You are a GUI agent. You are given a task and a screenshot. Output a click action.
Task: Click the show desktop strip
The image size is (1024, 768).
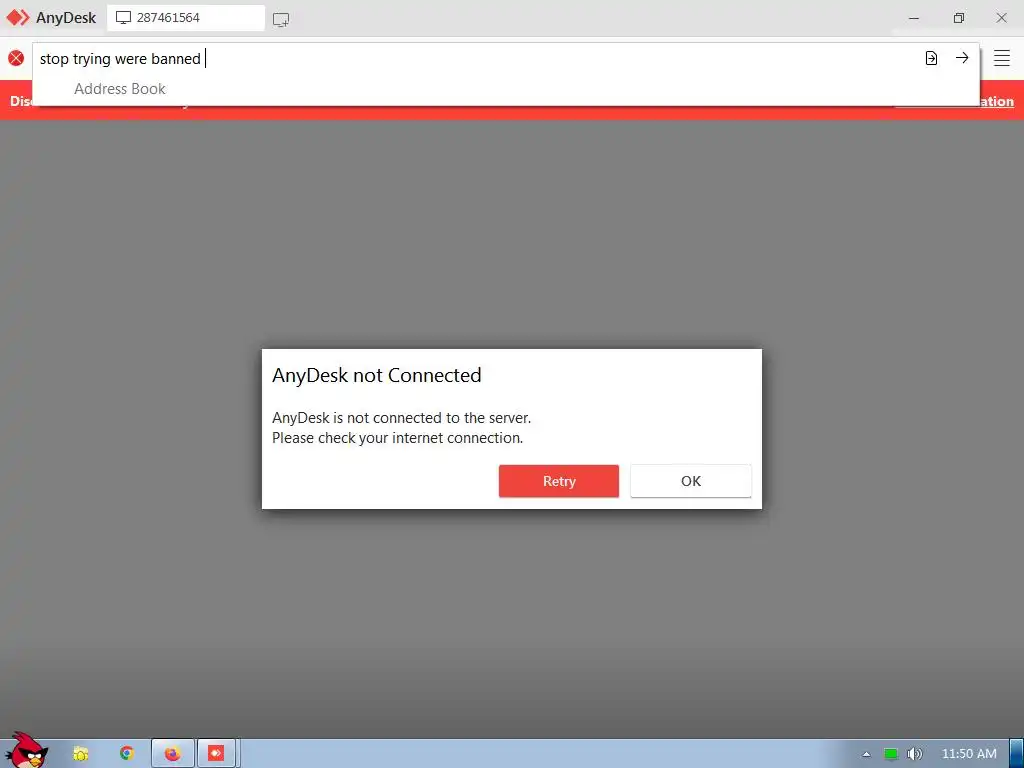[x=1017, y=754]
